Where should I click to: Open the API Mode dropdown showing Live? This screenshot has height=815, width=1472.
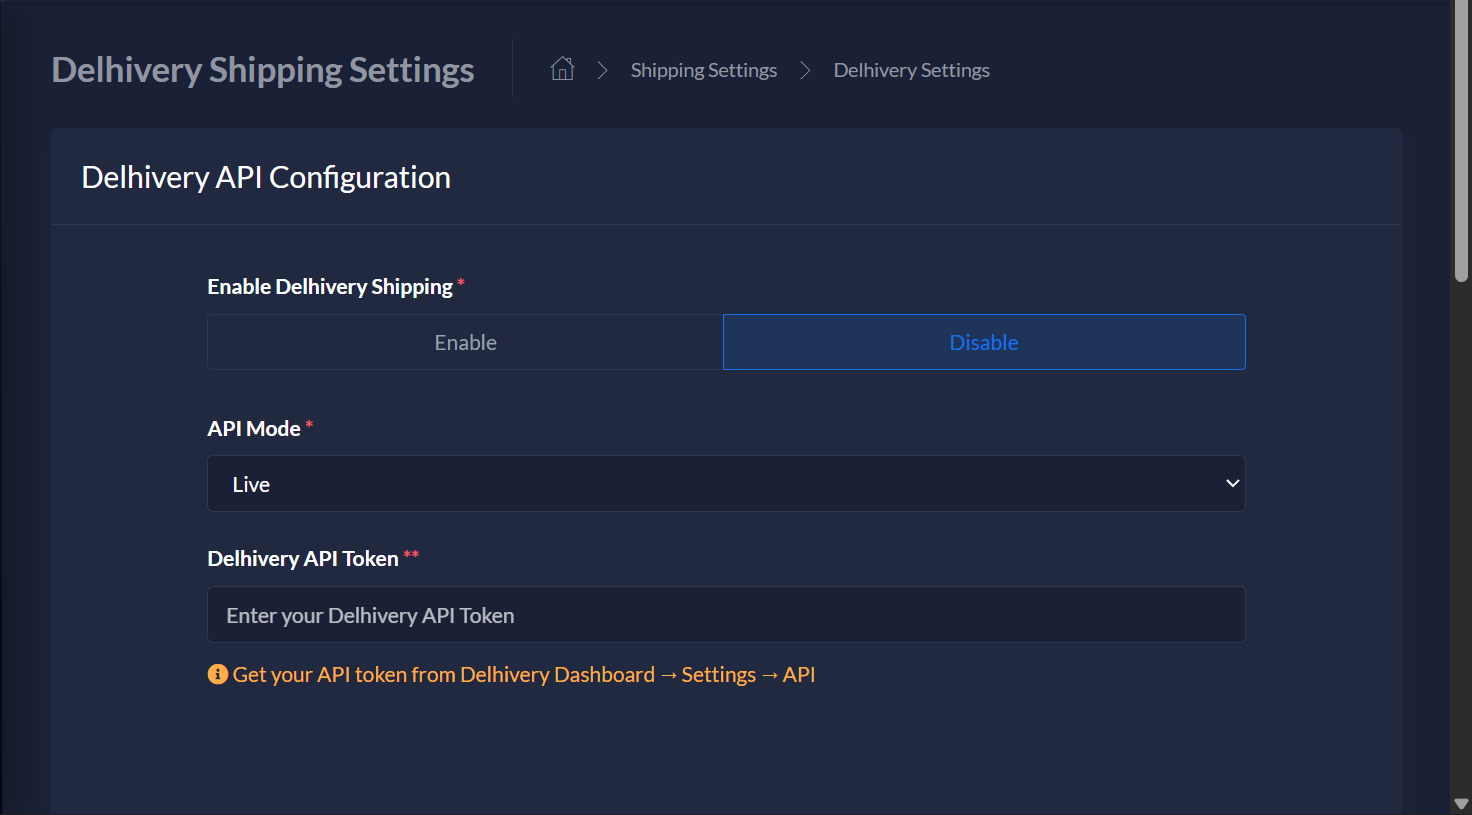coord(725,484)
